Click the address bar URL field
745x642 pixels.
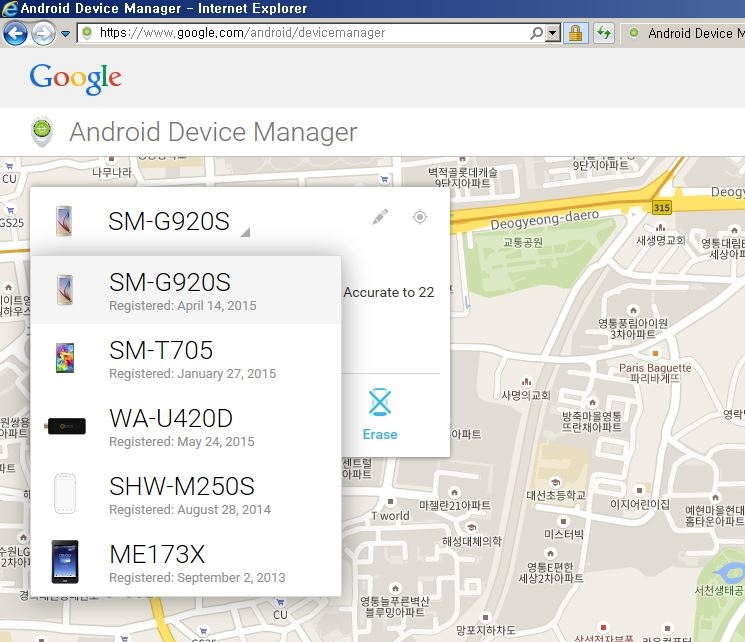pyautogui.click(x=304, y=33)
